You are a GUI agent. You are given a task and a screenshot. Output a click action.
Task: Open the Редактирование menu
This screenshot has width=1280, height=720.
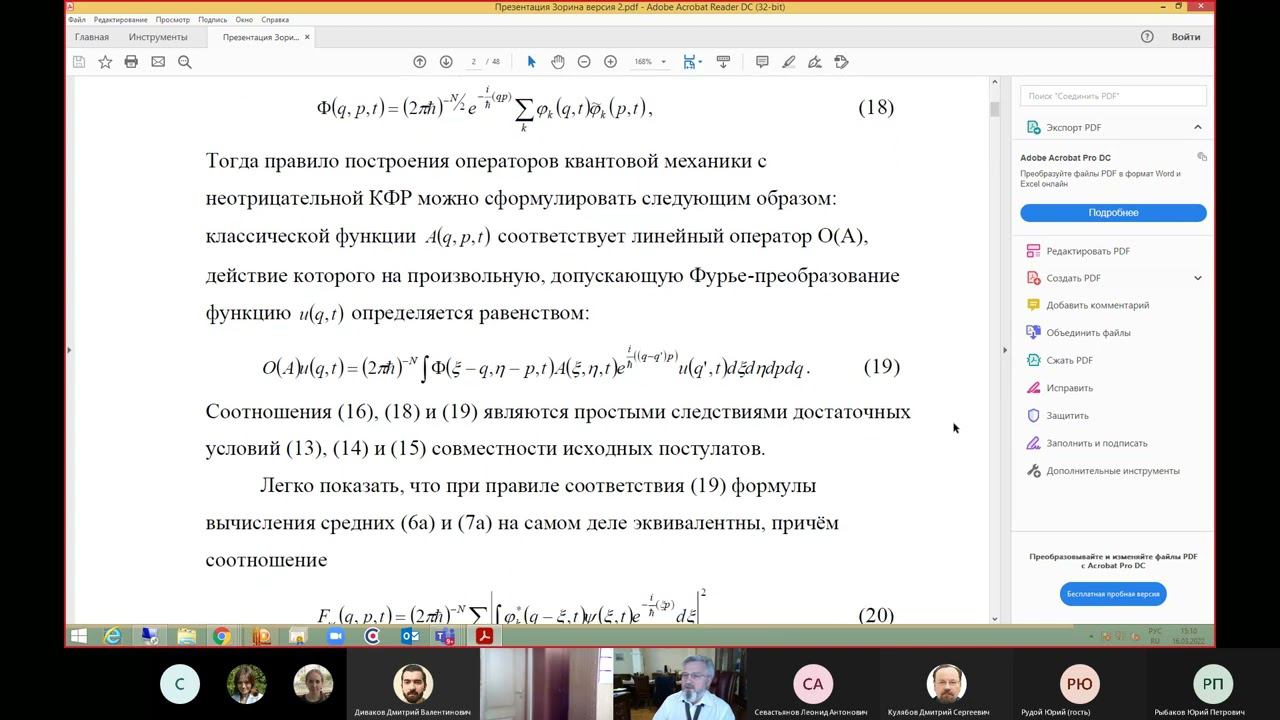click(x=121, y=19)
